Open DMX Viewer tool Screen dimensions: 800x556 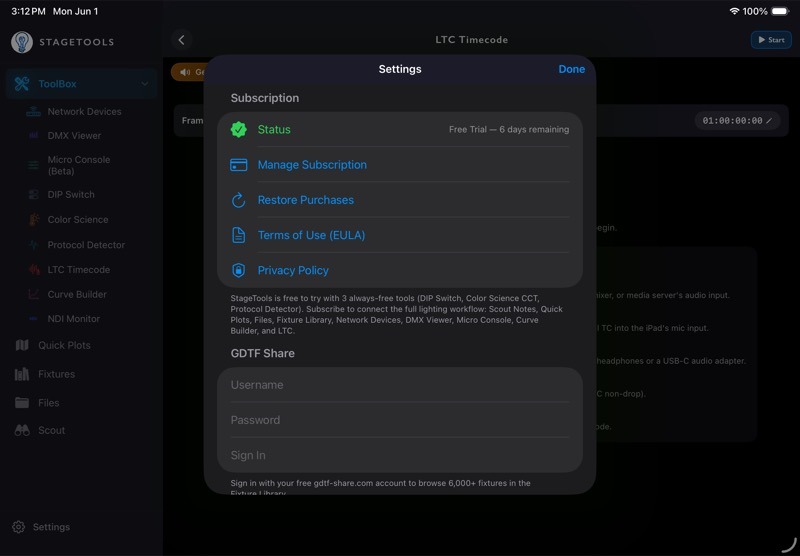pos(74,136)
